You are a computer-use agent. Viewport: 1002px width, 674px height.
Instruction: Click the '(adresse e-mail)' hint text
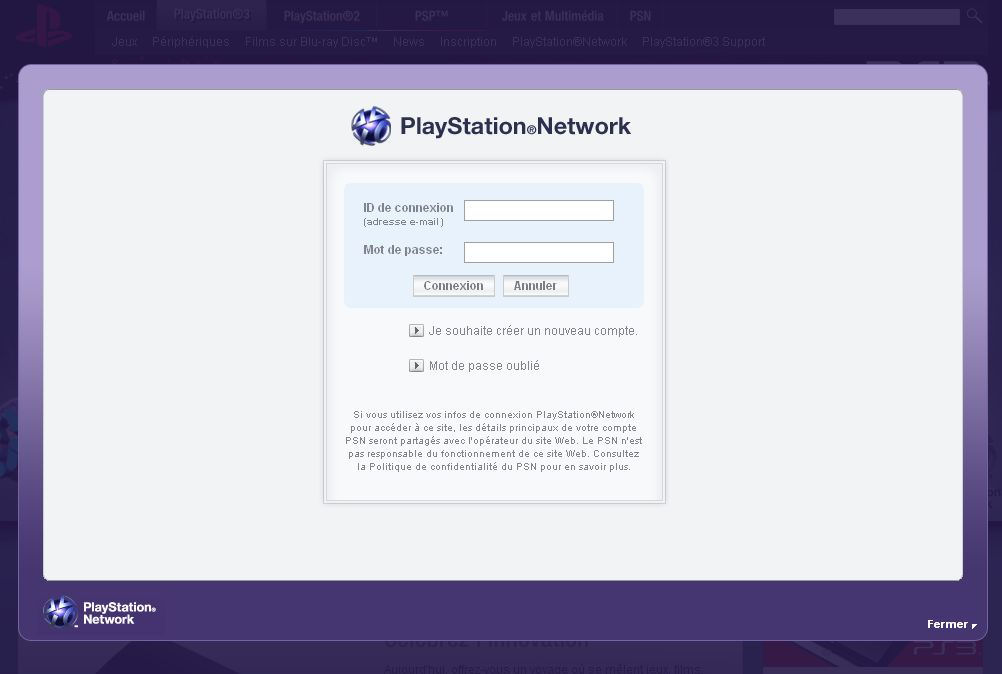(403, 222)
